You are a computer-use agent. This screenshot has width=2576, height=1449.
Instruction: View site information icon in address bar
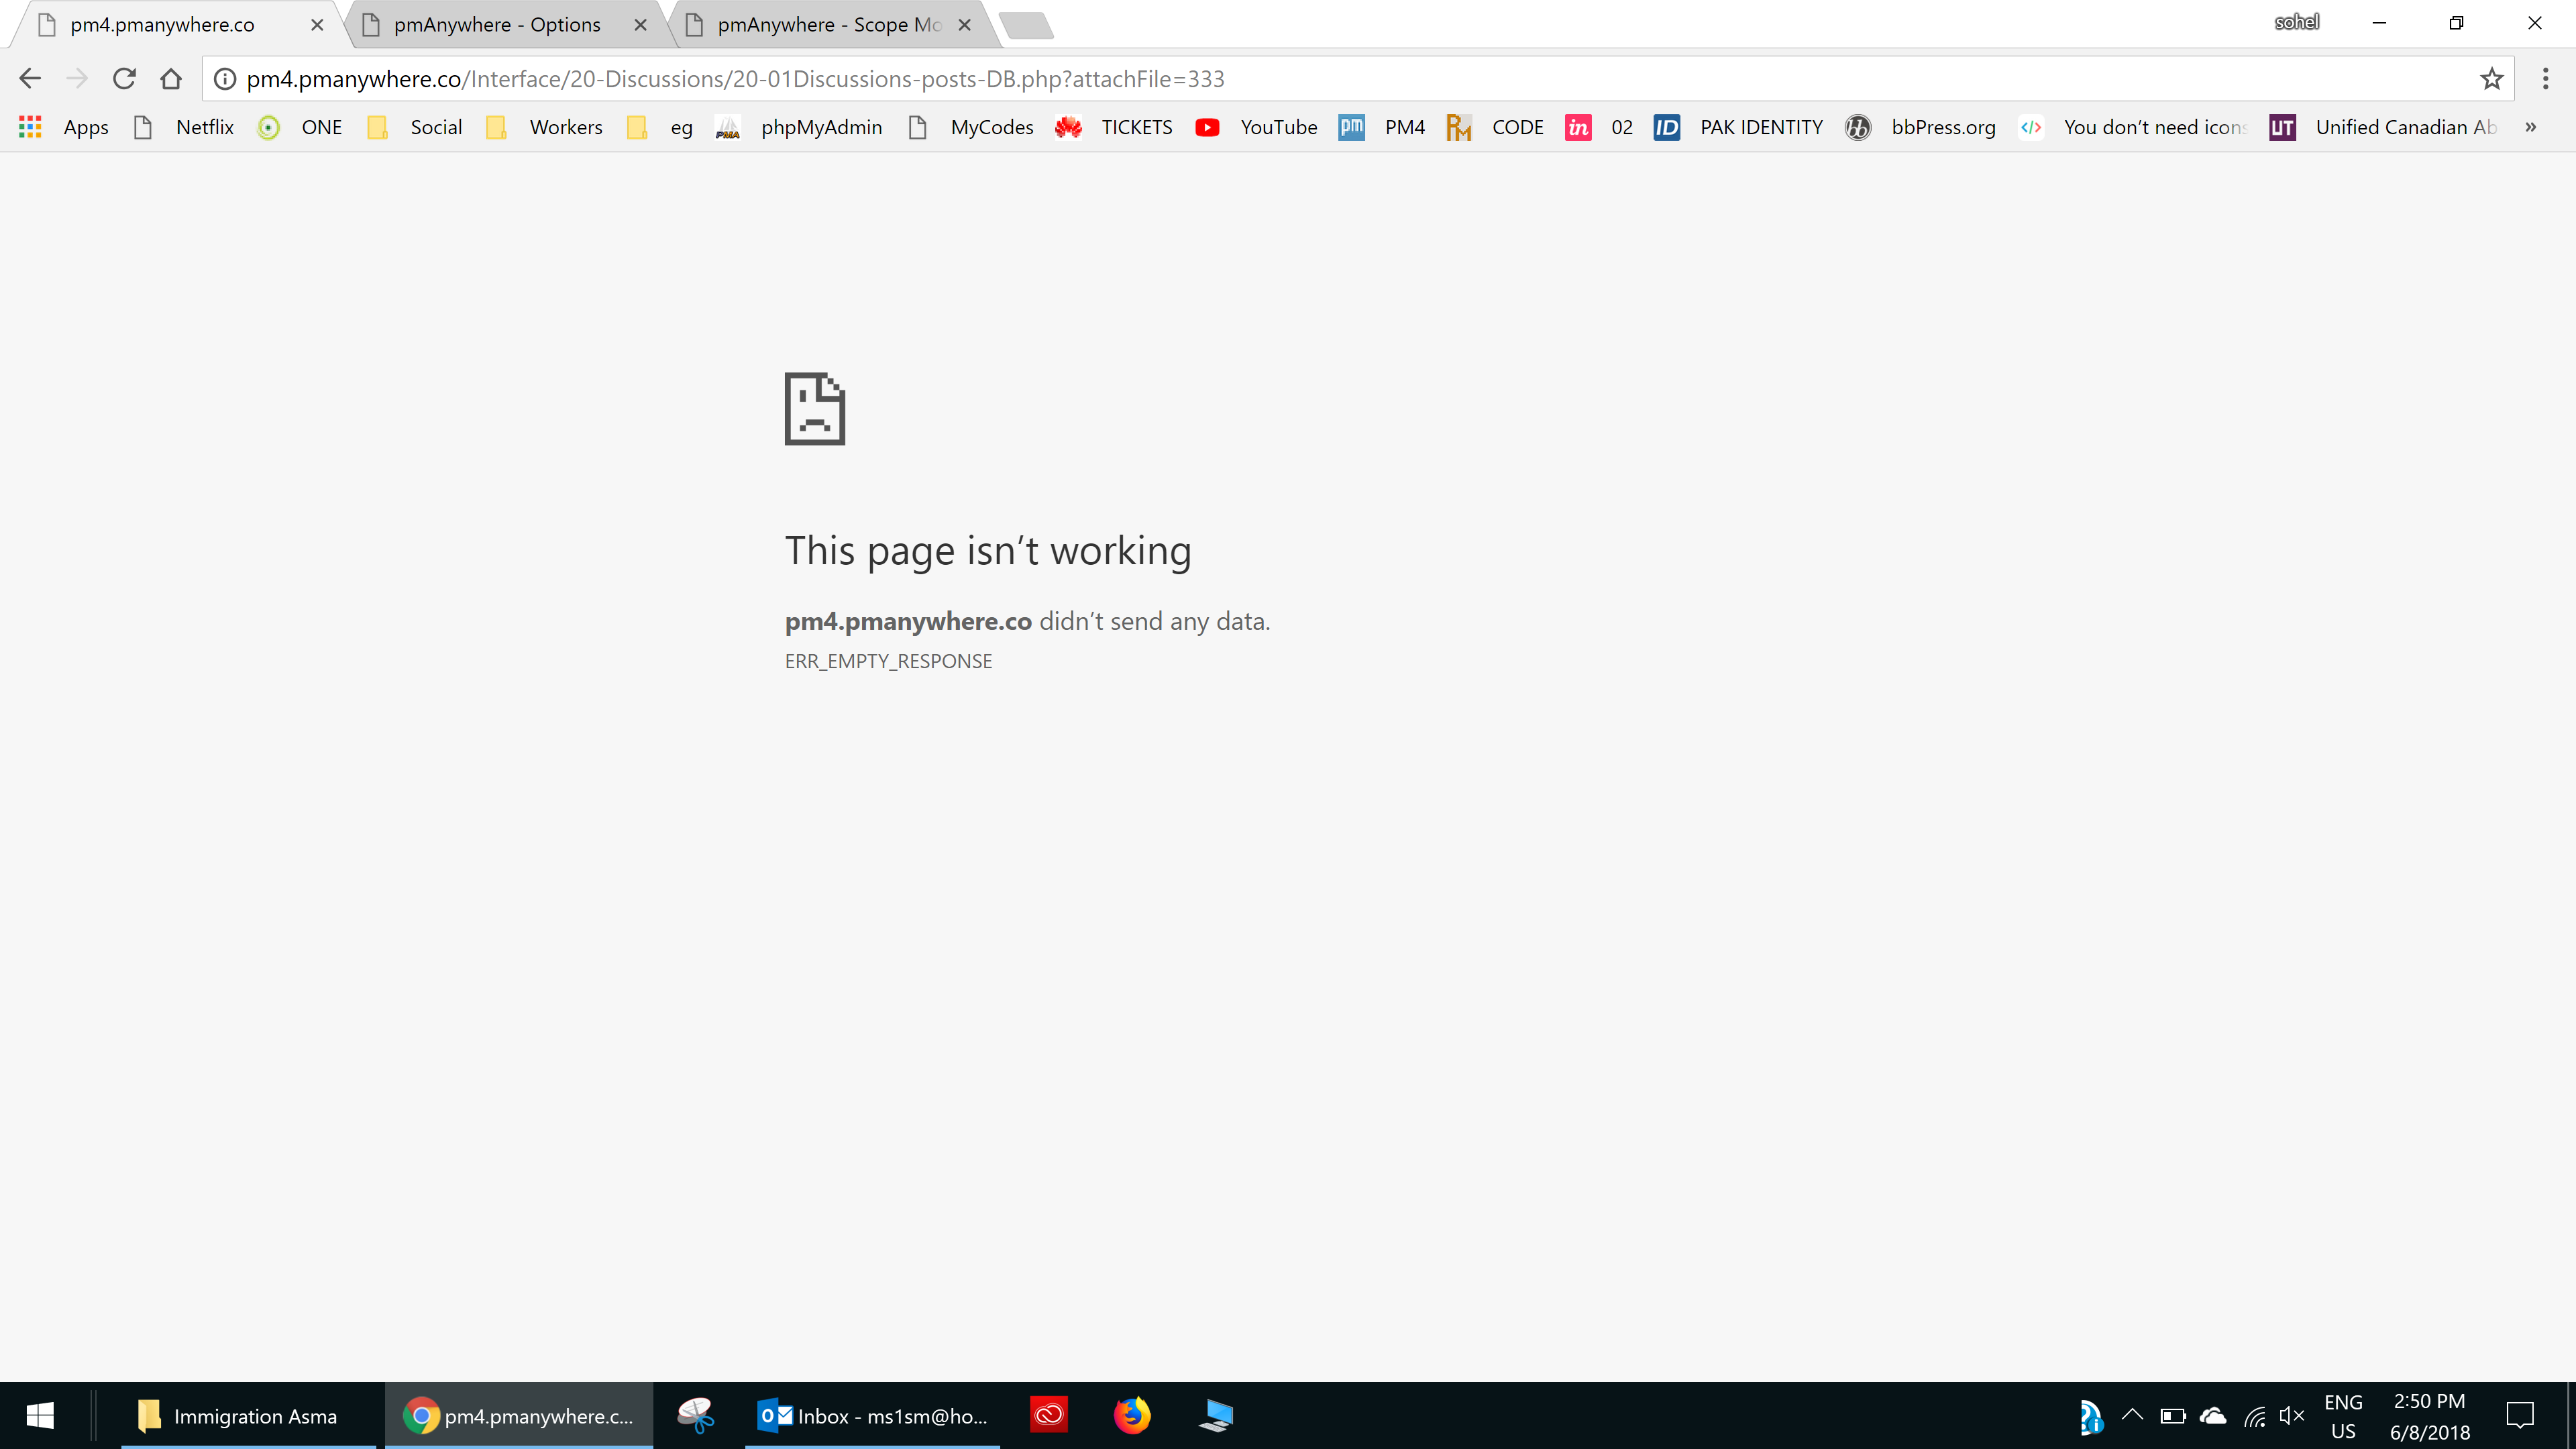pos(226,79)
